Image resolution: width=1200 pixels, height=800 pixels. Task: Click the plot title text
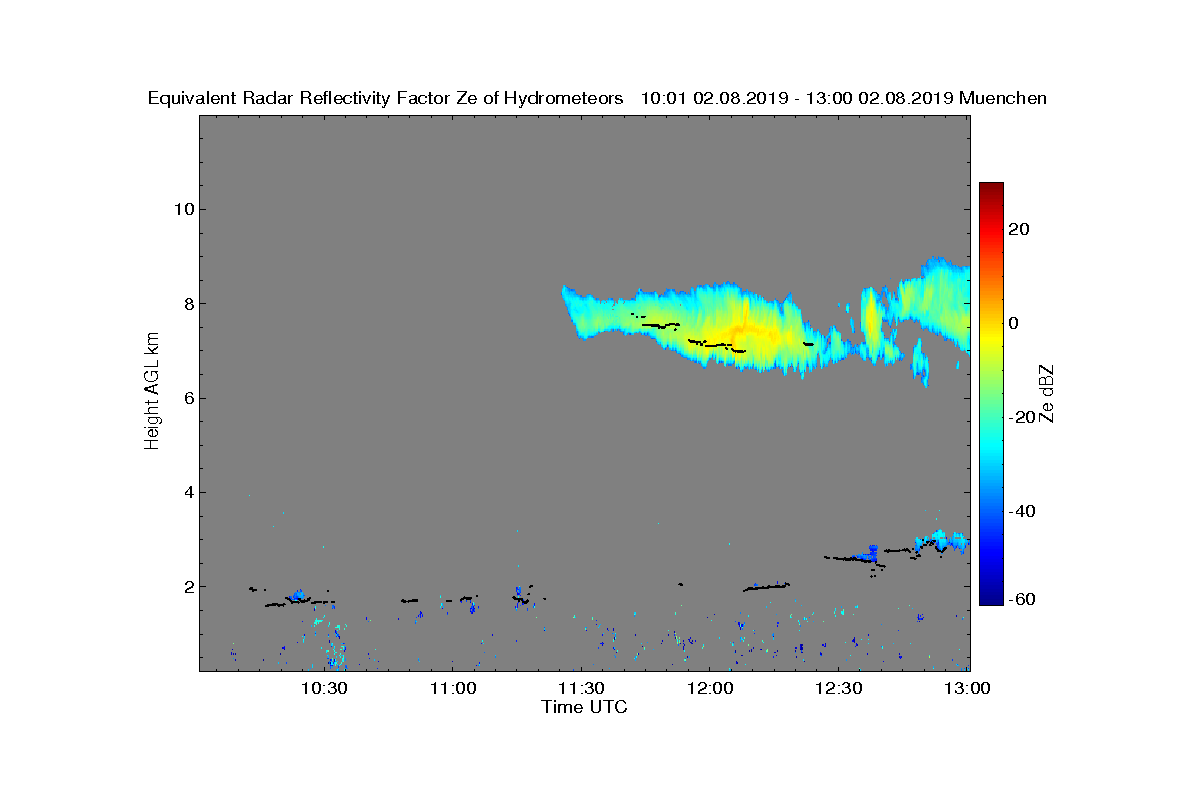point(597,98)
